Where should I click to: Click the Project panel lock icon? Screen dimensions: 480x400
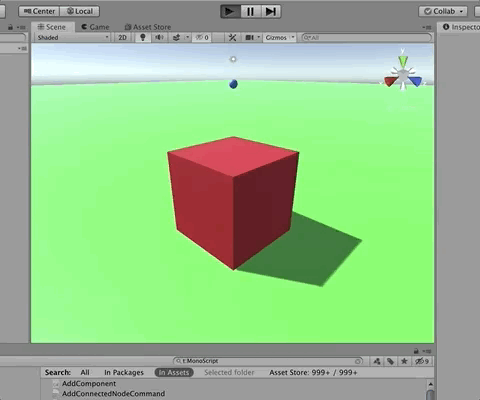tap(416, 351)
